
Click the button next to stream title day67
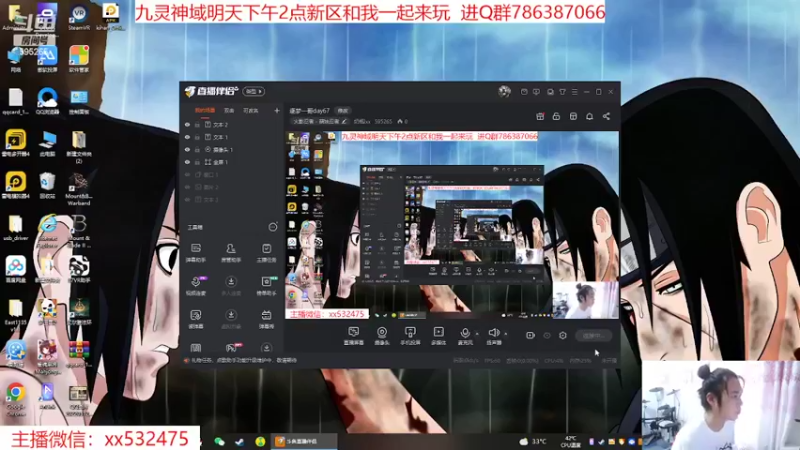click(343, 110)
